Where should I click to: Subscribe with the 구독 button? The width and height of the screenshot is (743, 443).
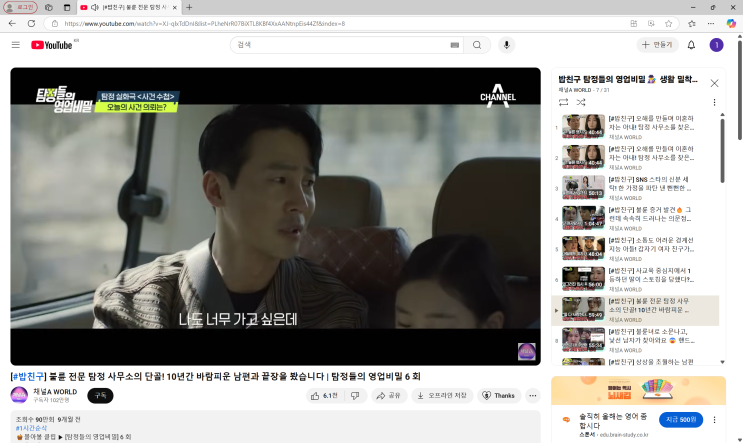click(100, 396)
